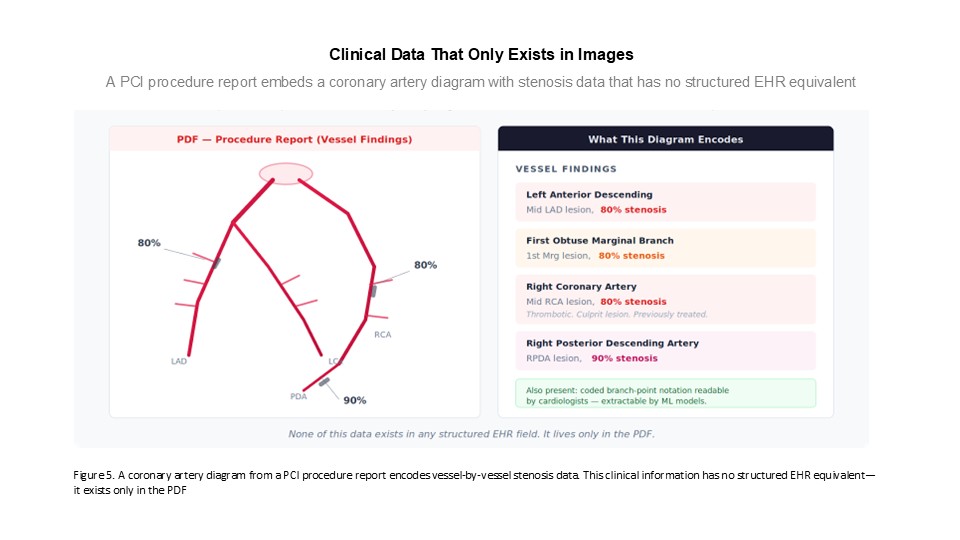The height and width of the screenshot is (540, 960).
Task: Click the PDA vessel label
Action: point(298,396)
